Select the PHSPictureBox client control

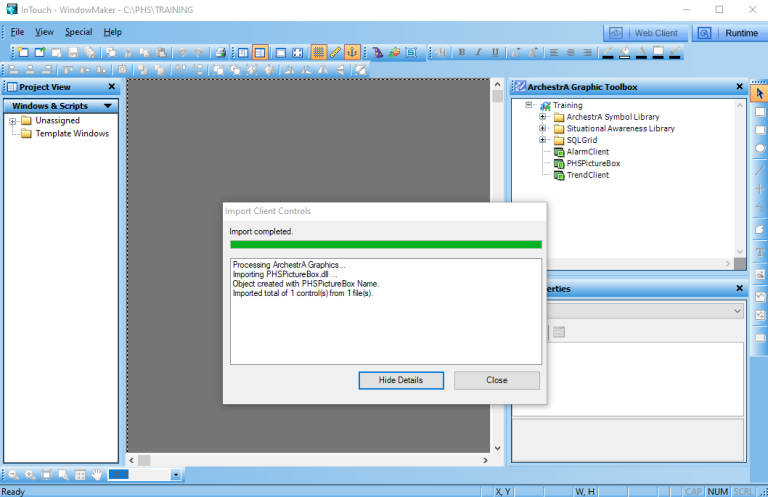pos(593,163)
